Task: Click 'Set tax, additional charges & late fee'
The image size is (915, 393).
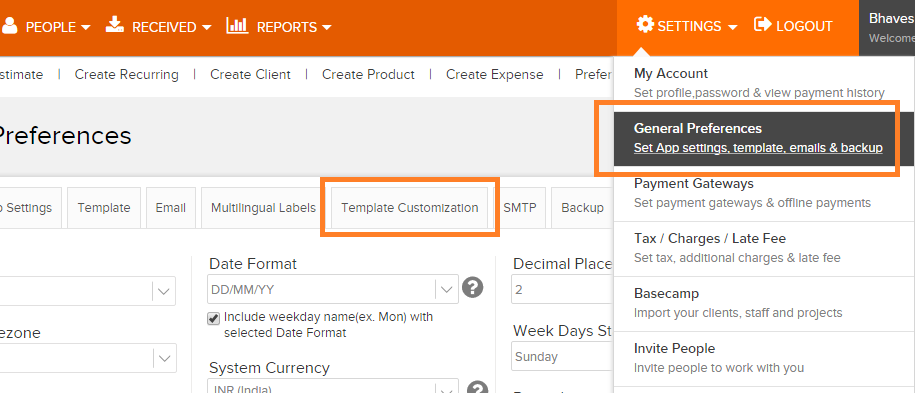Action: (x=737, y=258)
